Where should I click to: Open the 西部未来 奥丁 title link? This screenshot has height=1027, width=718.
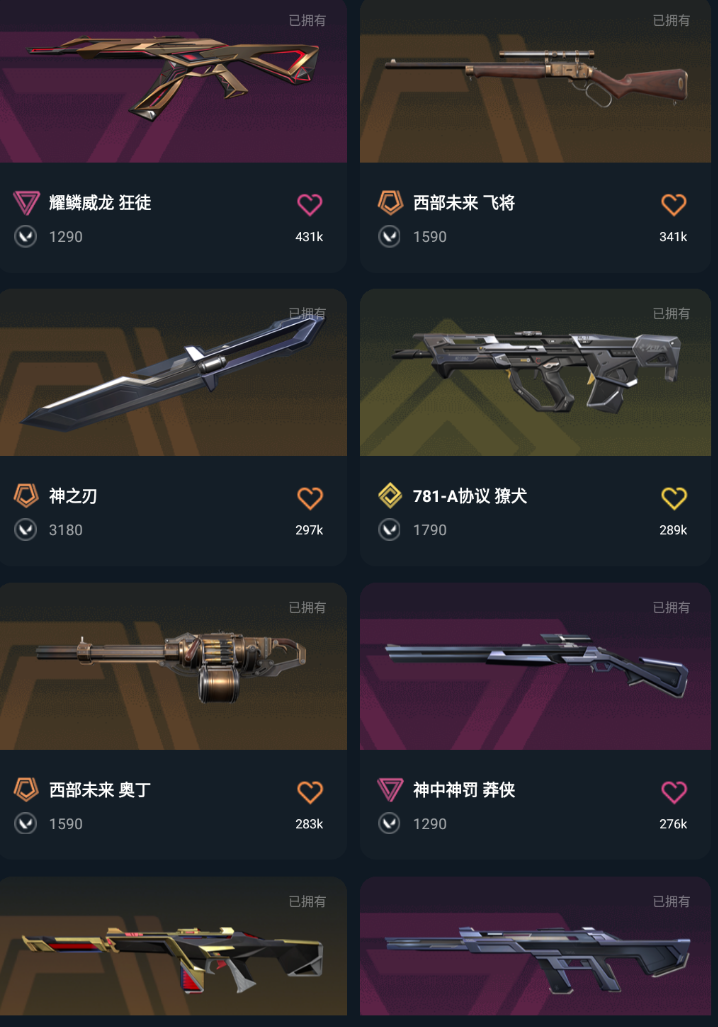tap(100, 790)
